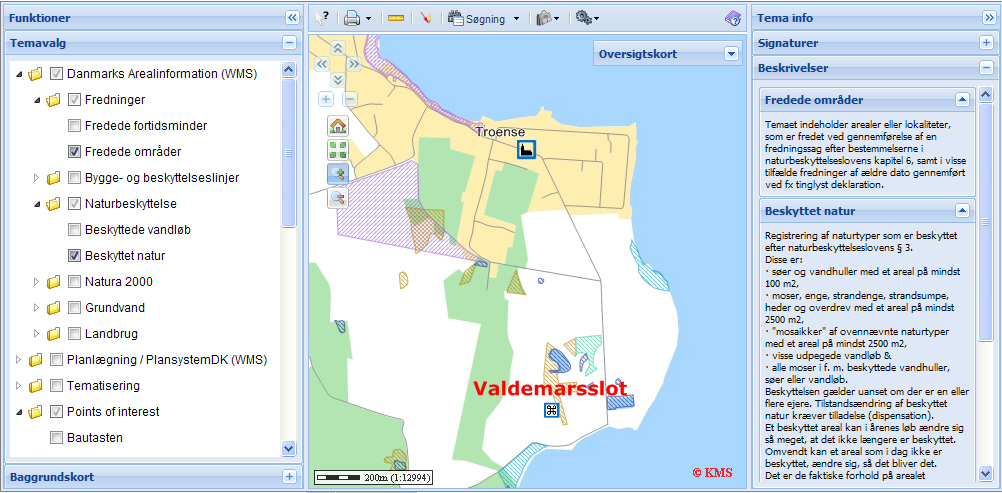
Task: Click the Points of interest folder icon
Action: pos(36,412)
